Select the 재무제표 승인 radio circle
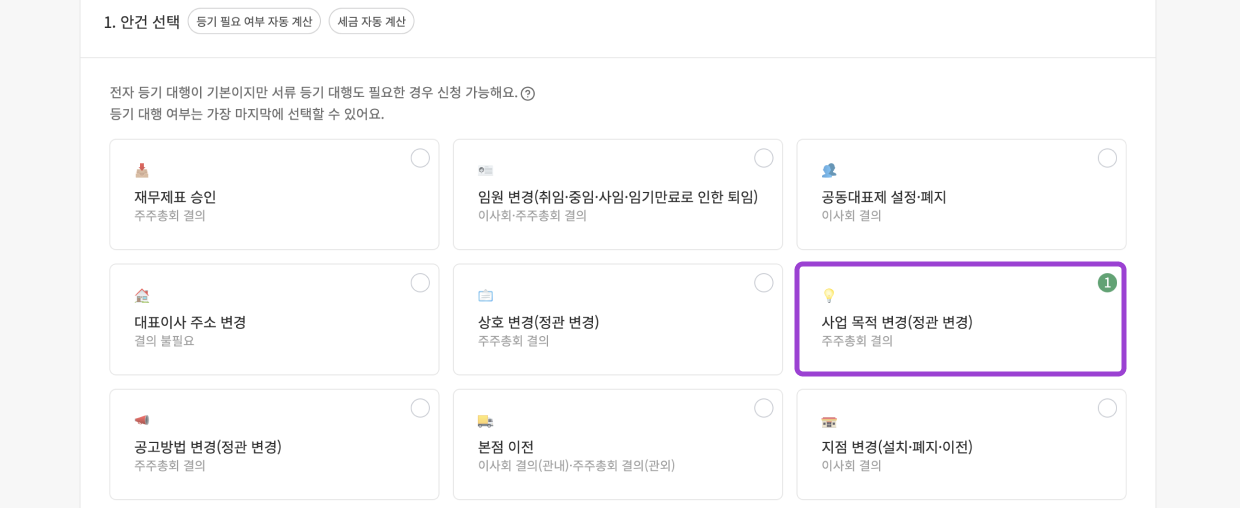The height and width of the screenshot is (508, 1240). [x=420, y=158]
